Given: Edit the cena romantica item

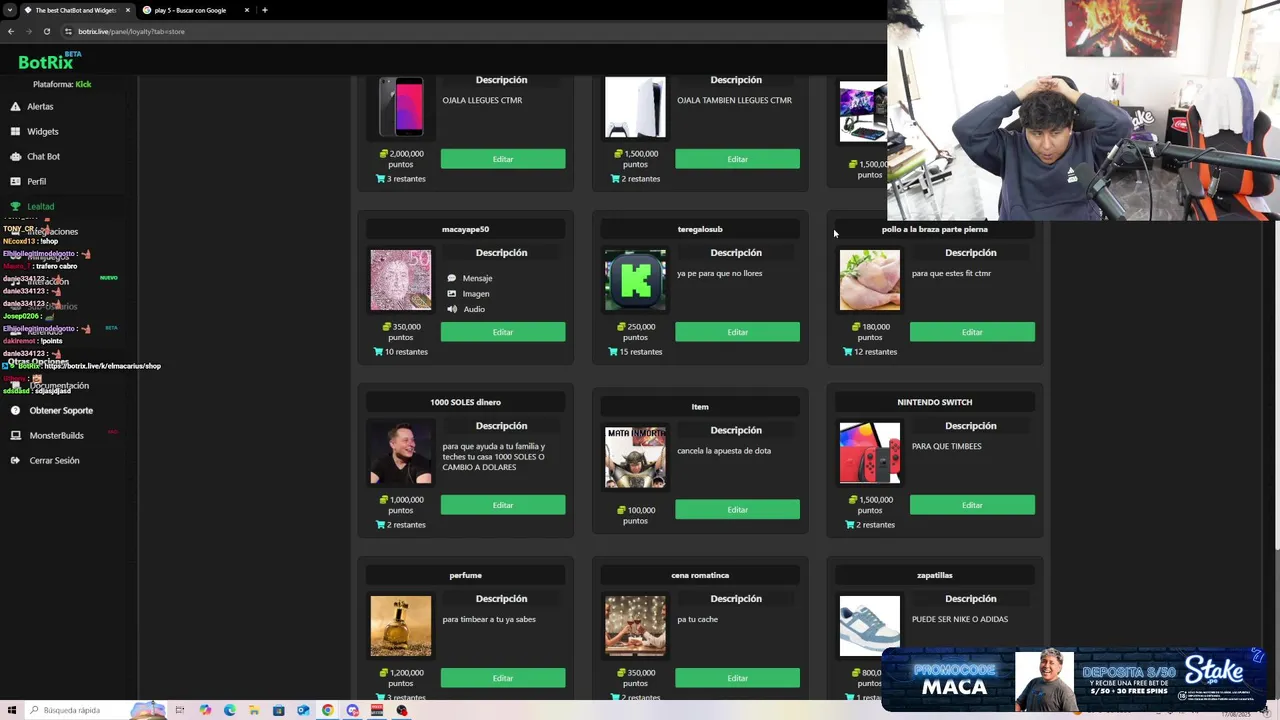Looking at the screenshot, I should pyautogui.click(x=737, y=678).
